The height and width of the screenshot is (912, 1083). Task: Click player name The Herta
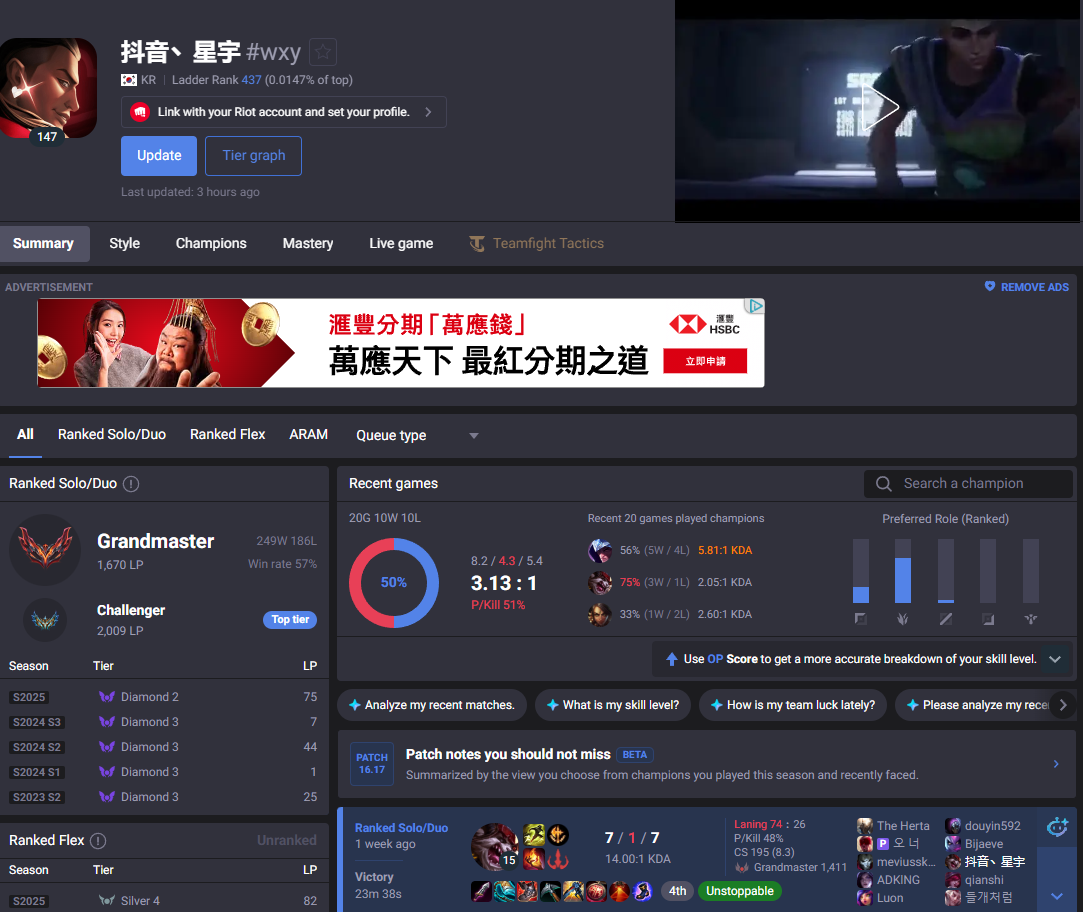point(903,826)
